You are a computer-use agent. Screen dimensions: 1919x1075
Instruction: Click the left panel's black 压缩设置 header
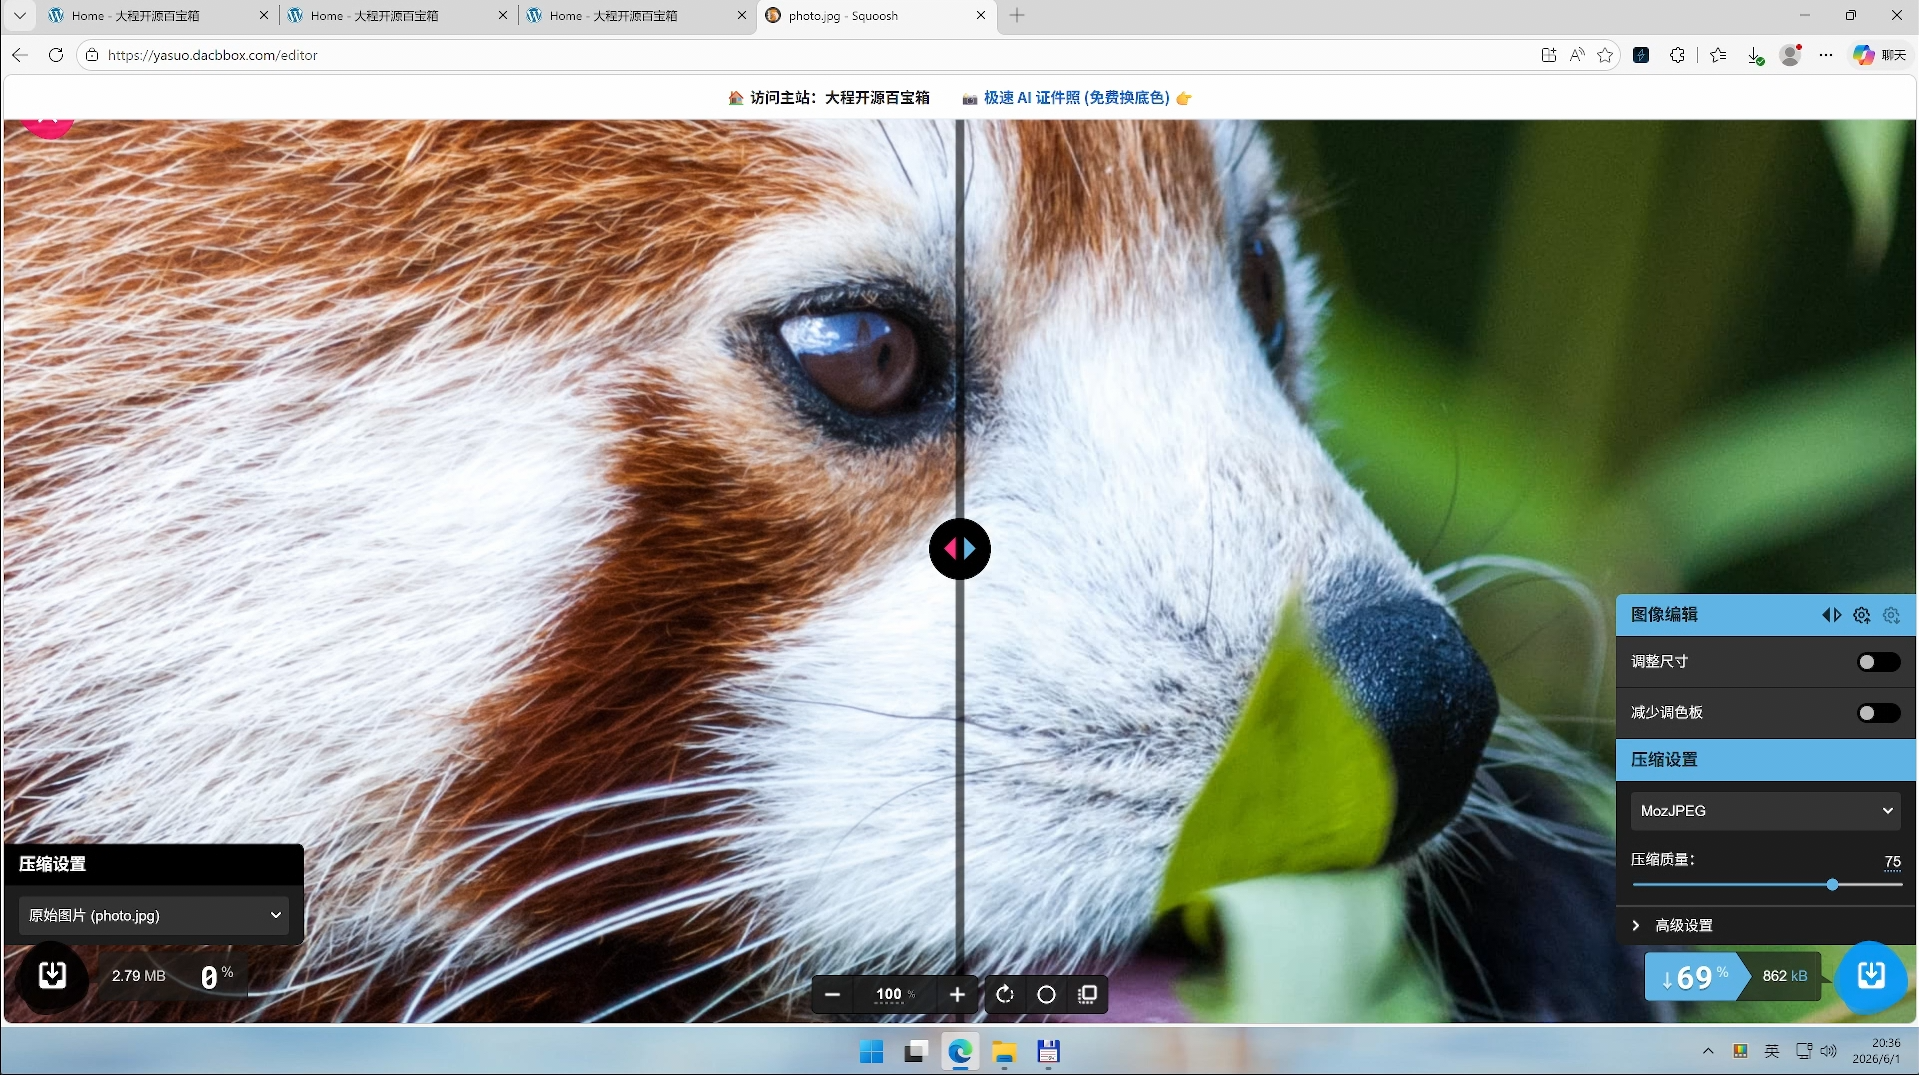[x=154, y=865]
